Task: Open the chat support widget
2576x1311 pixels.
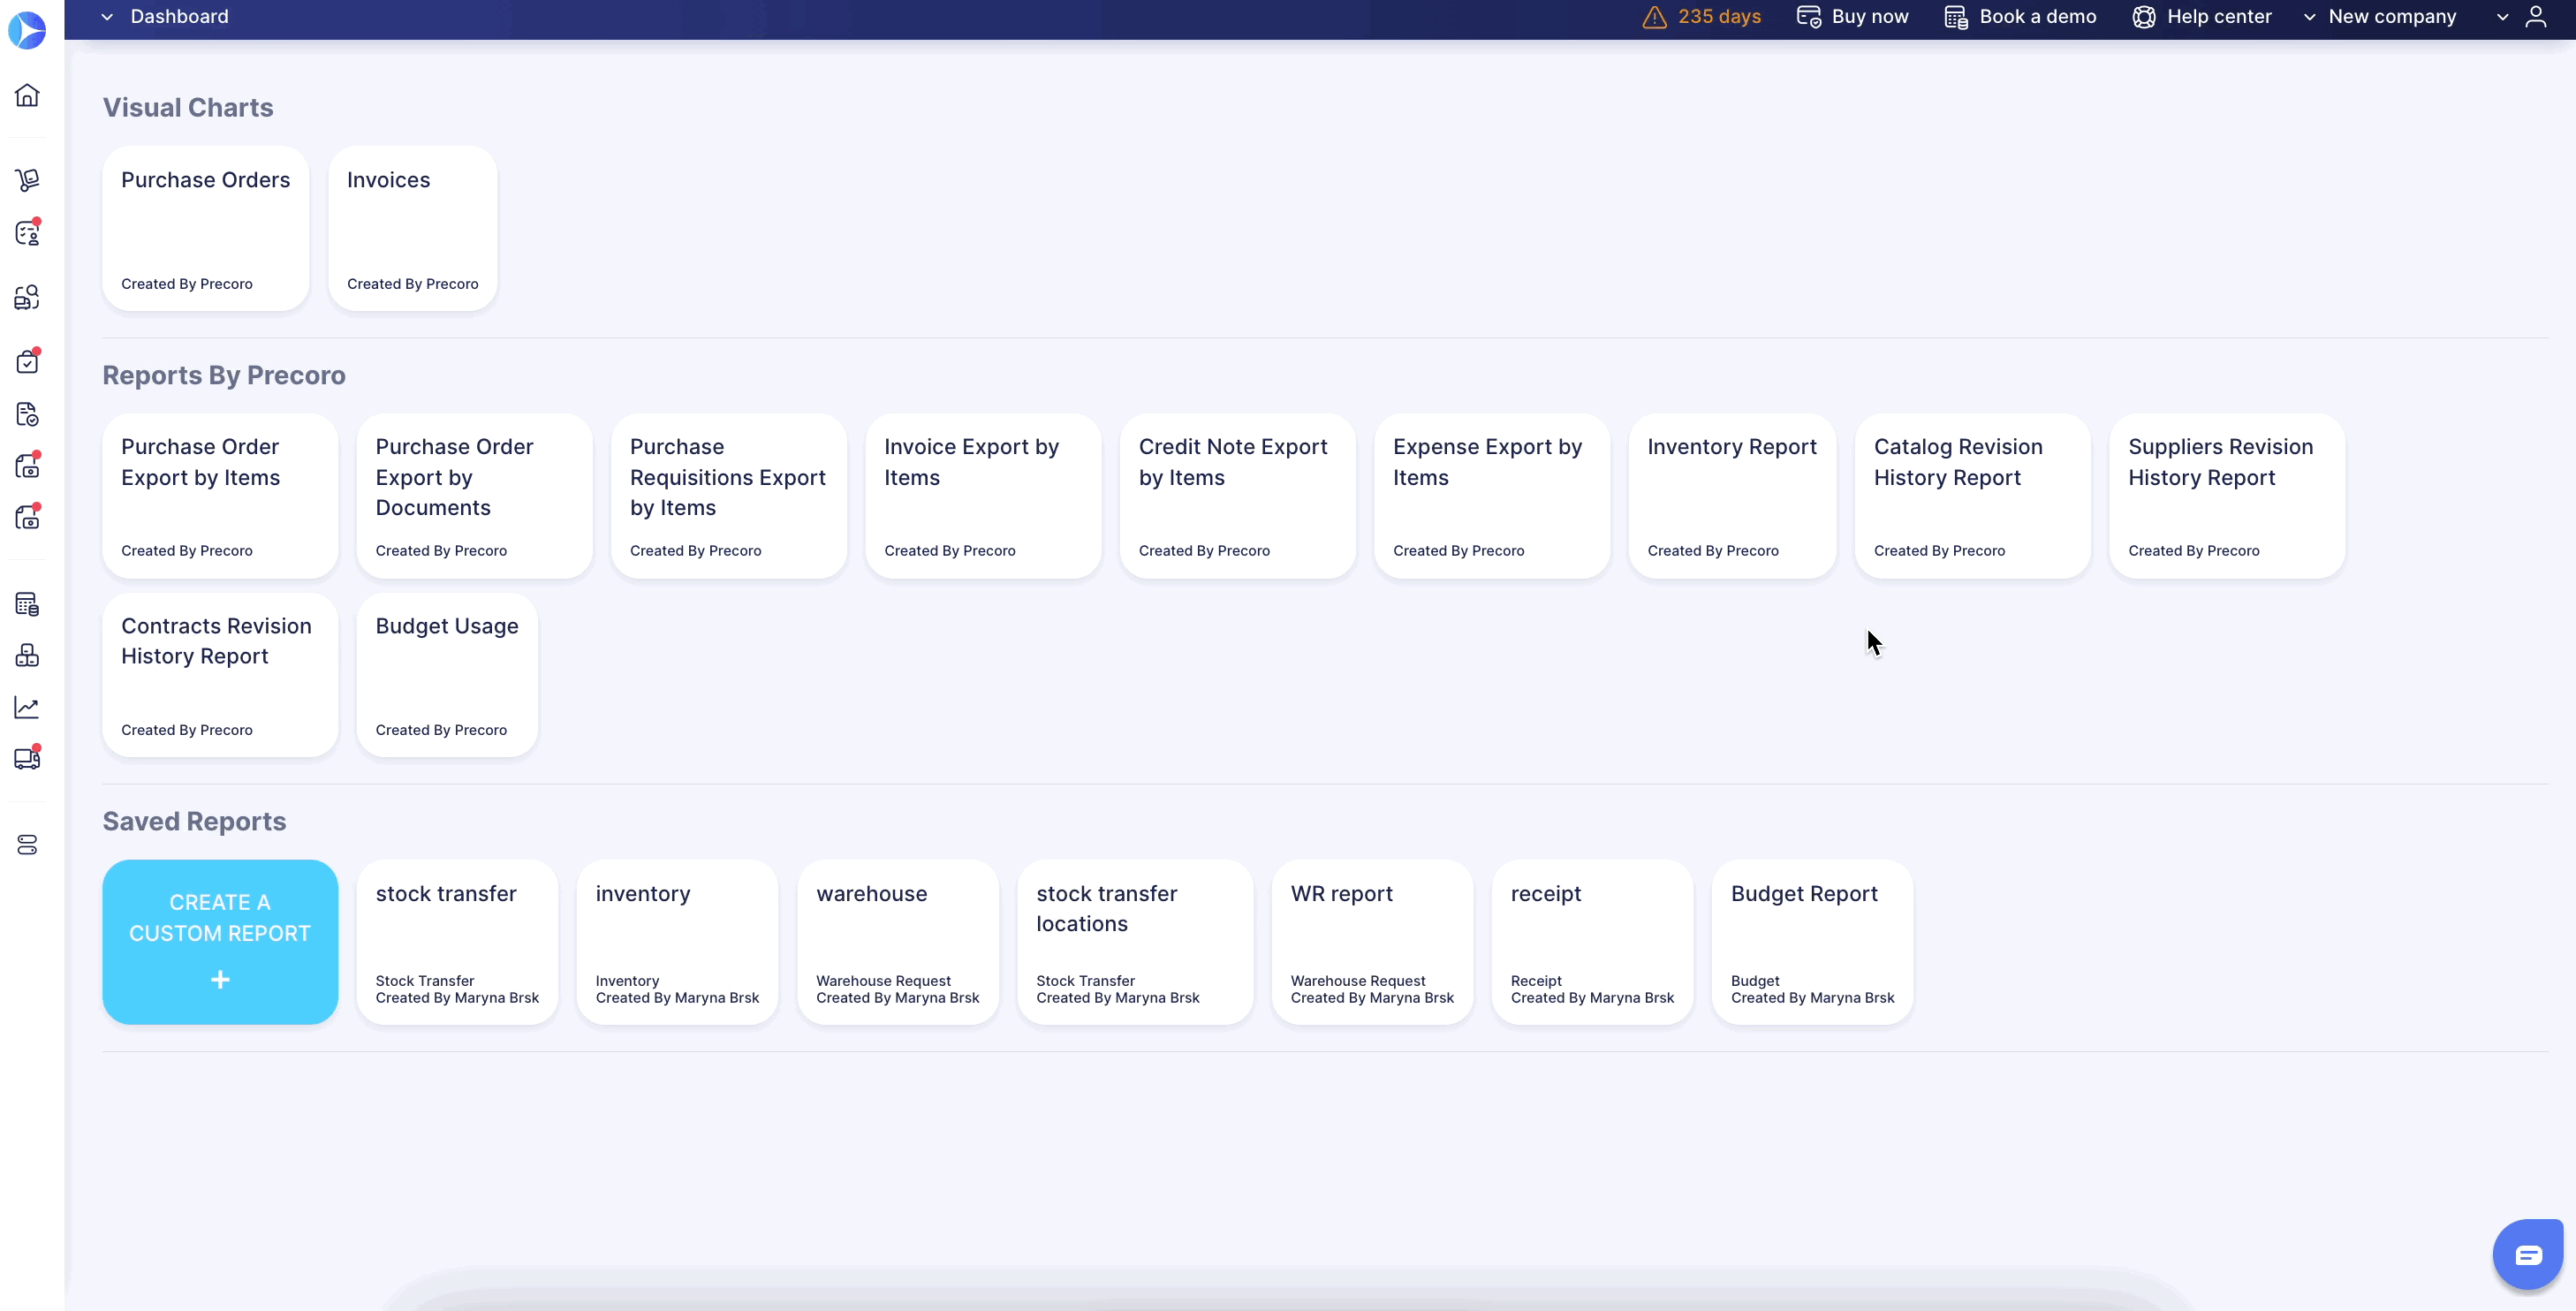Action: pyautogui.click(x=2528, y=1255)
